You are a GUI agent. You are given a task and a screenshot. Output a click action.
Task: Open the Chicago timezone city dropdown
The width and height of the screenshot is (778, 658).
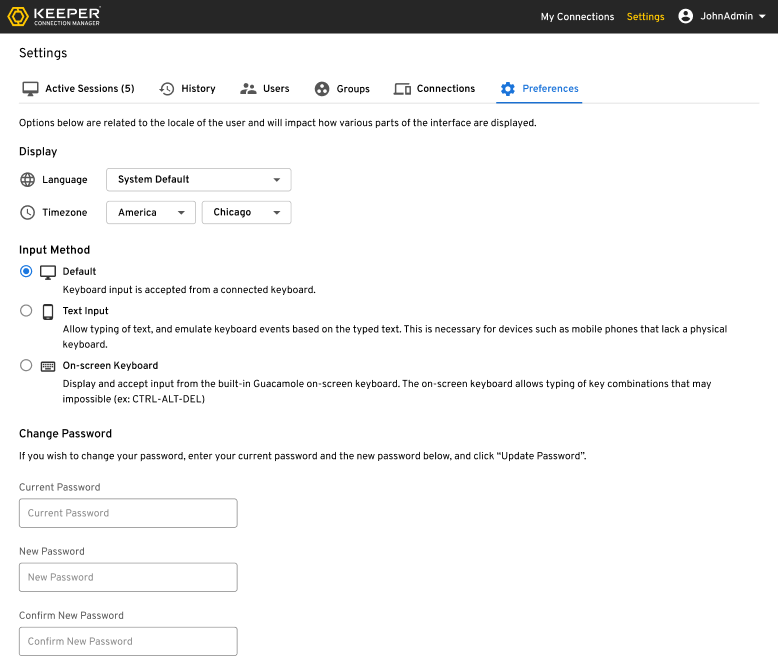tap(246, 212)
